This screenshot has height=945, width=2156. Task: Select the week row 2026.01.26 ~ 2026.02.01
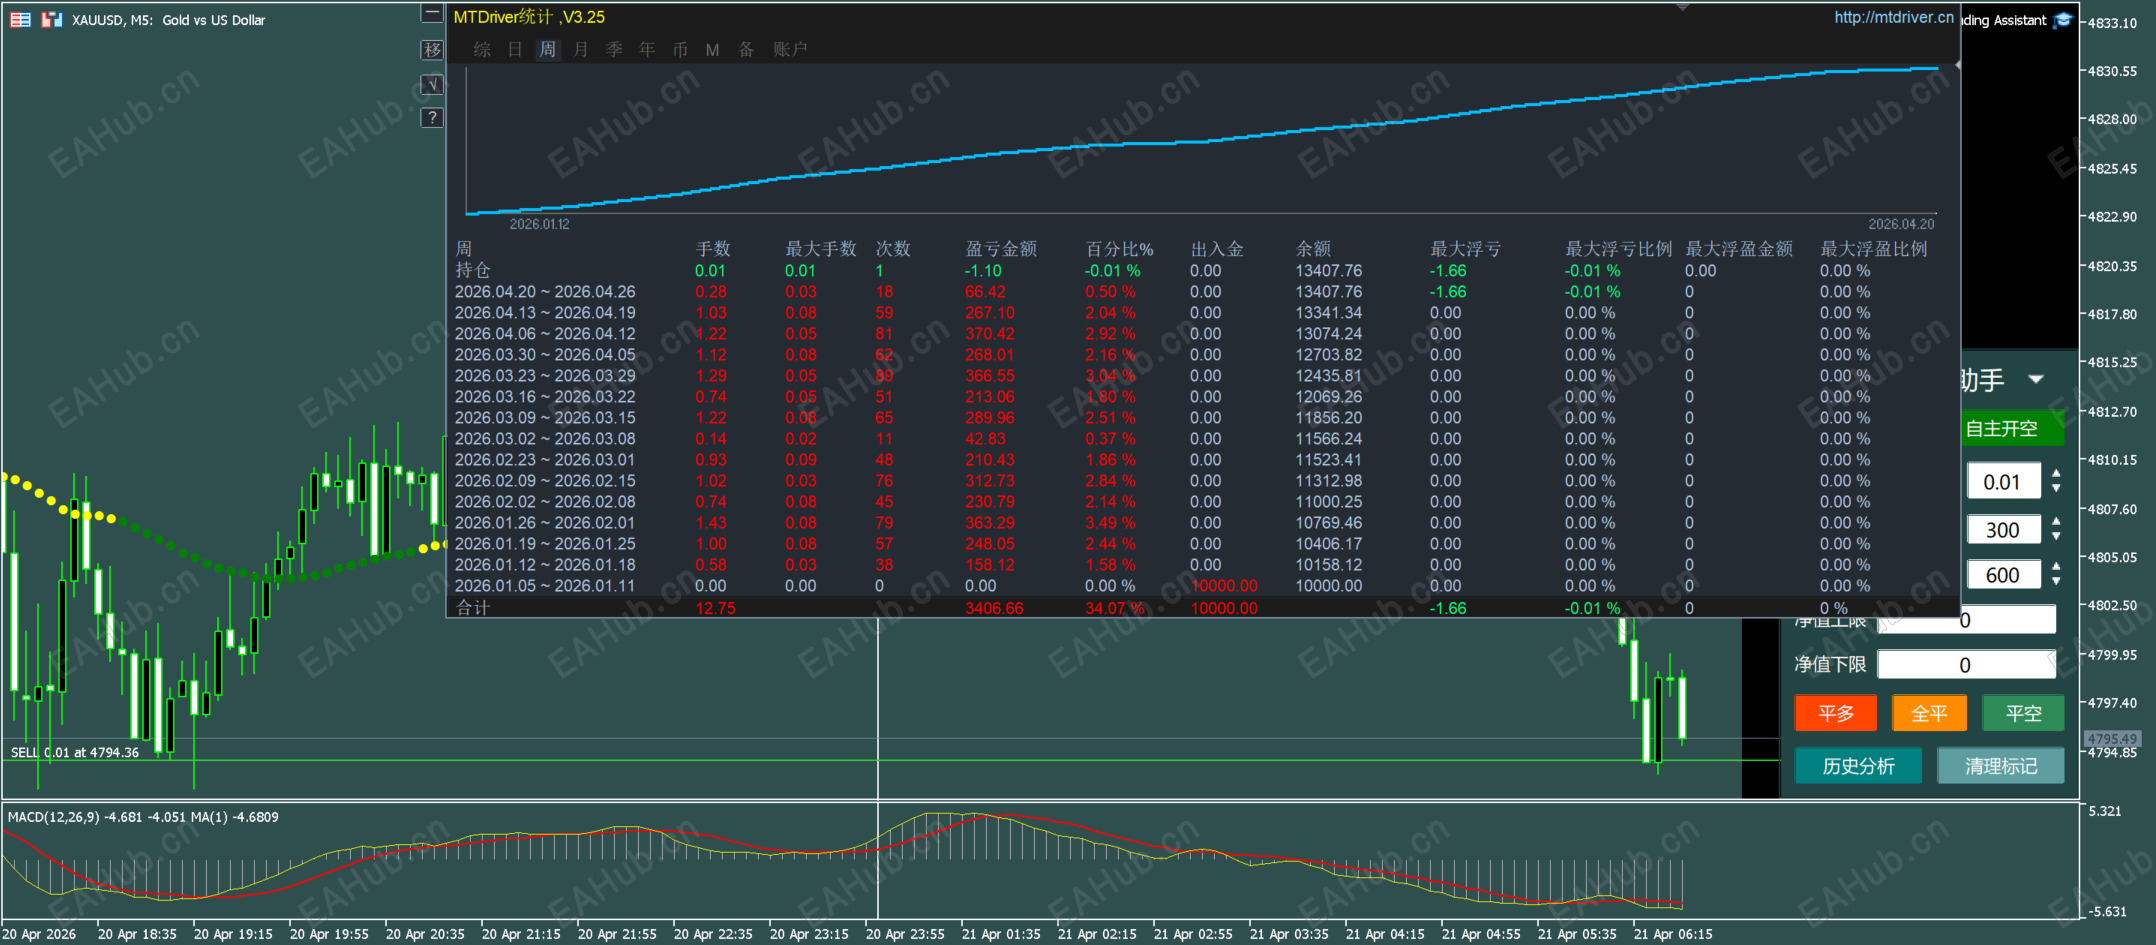pos(545,523)
